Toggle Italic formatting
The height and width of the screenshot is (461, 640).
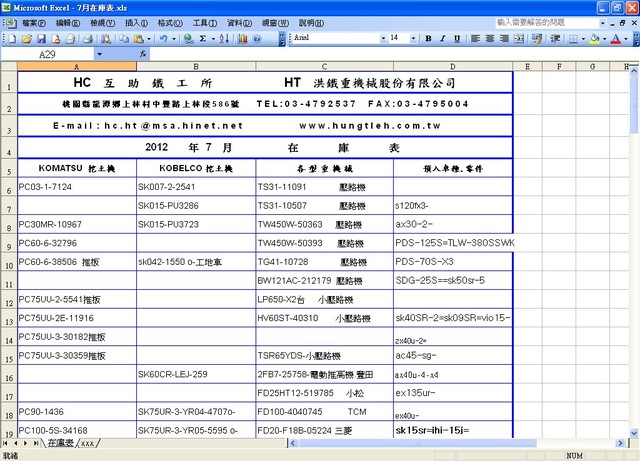tap(442, 38)
